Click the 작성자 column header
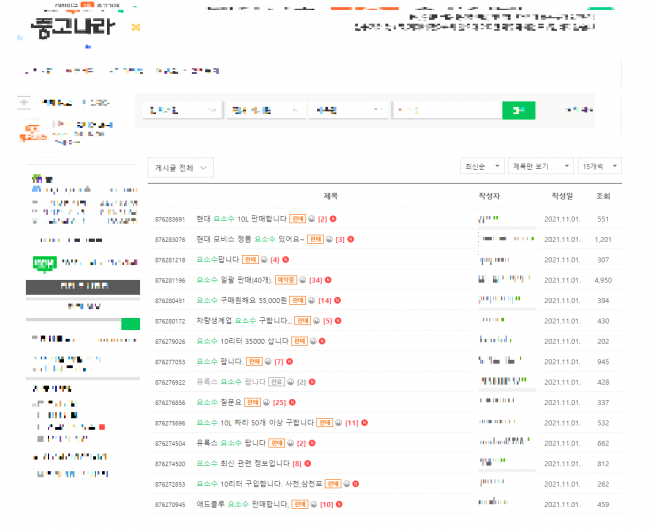The image size is (654, 529). pyautogui.click(x=489, y=196)
